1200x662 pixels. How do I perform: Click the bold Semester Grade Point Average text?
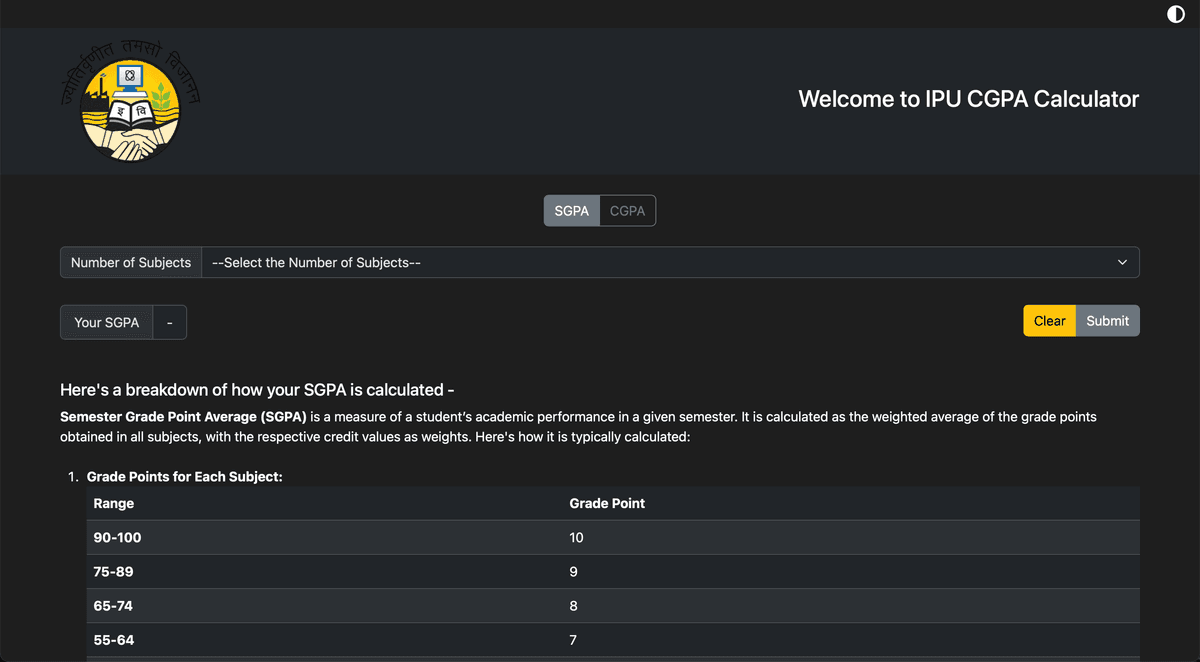click(183, 416)
